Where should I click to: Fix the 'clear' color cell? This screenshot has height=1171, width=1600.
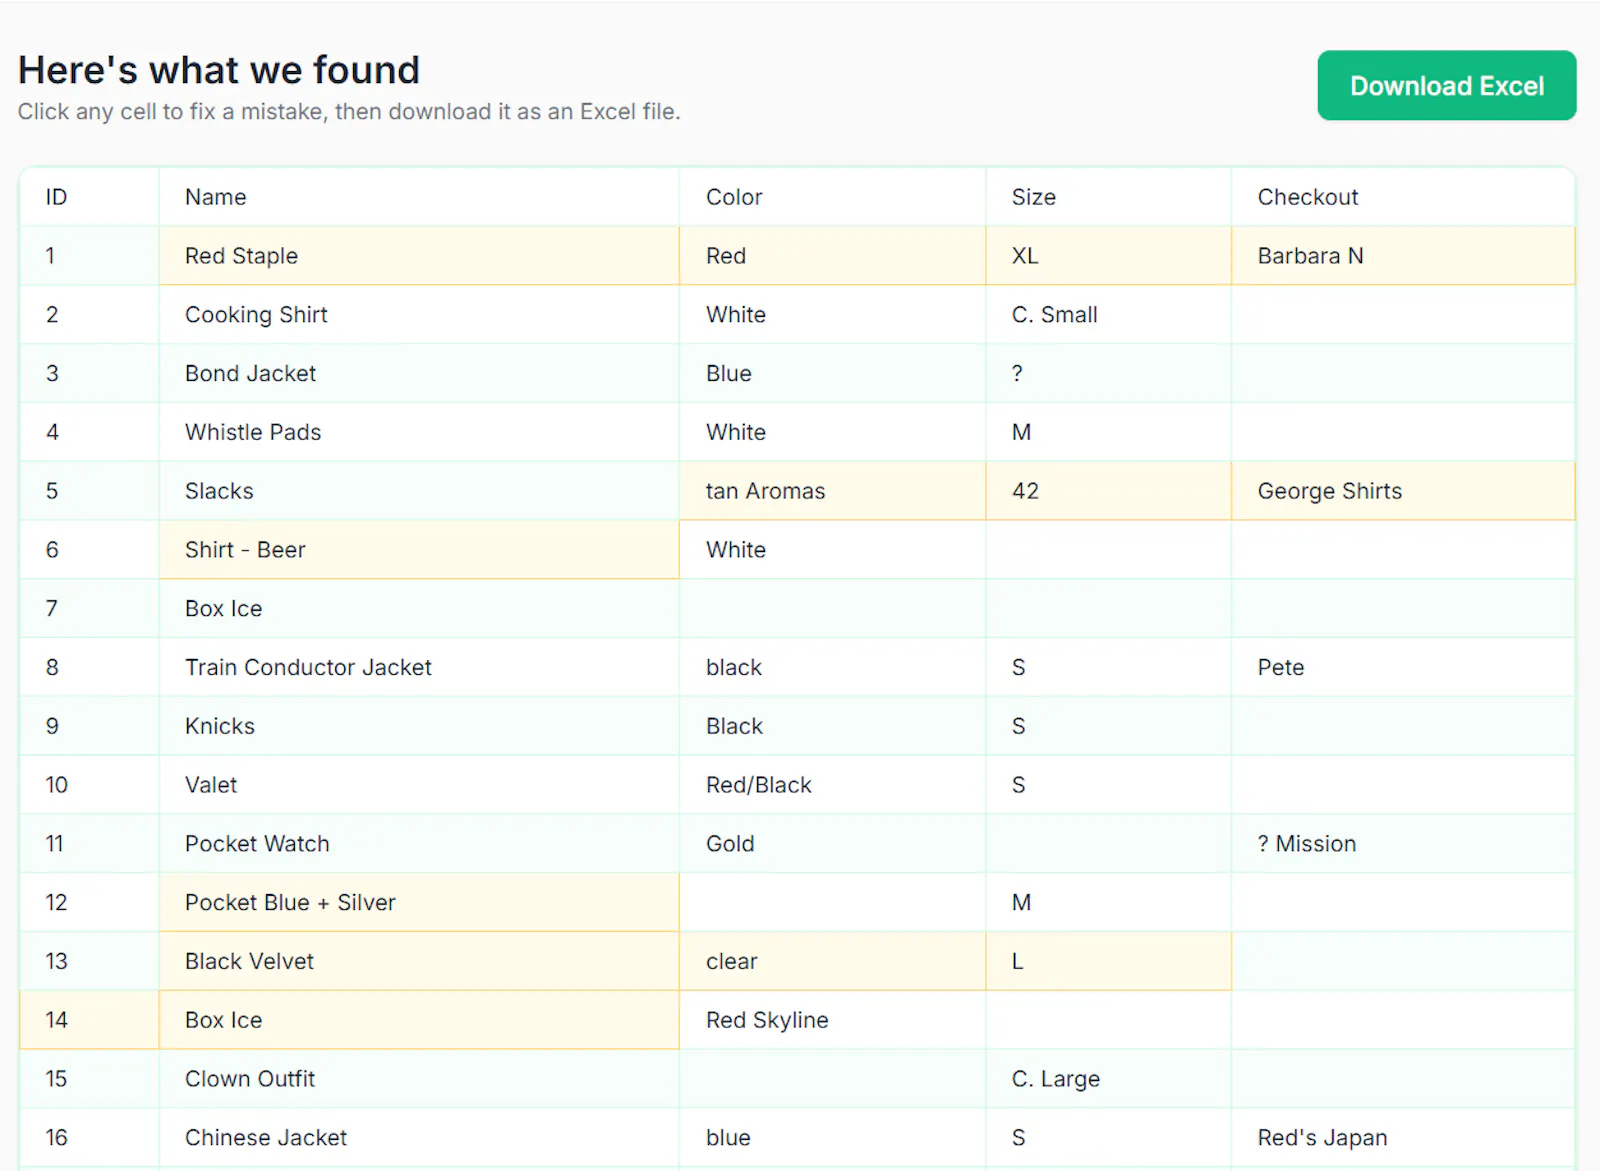tap(832, 962)
